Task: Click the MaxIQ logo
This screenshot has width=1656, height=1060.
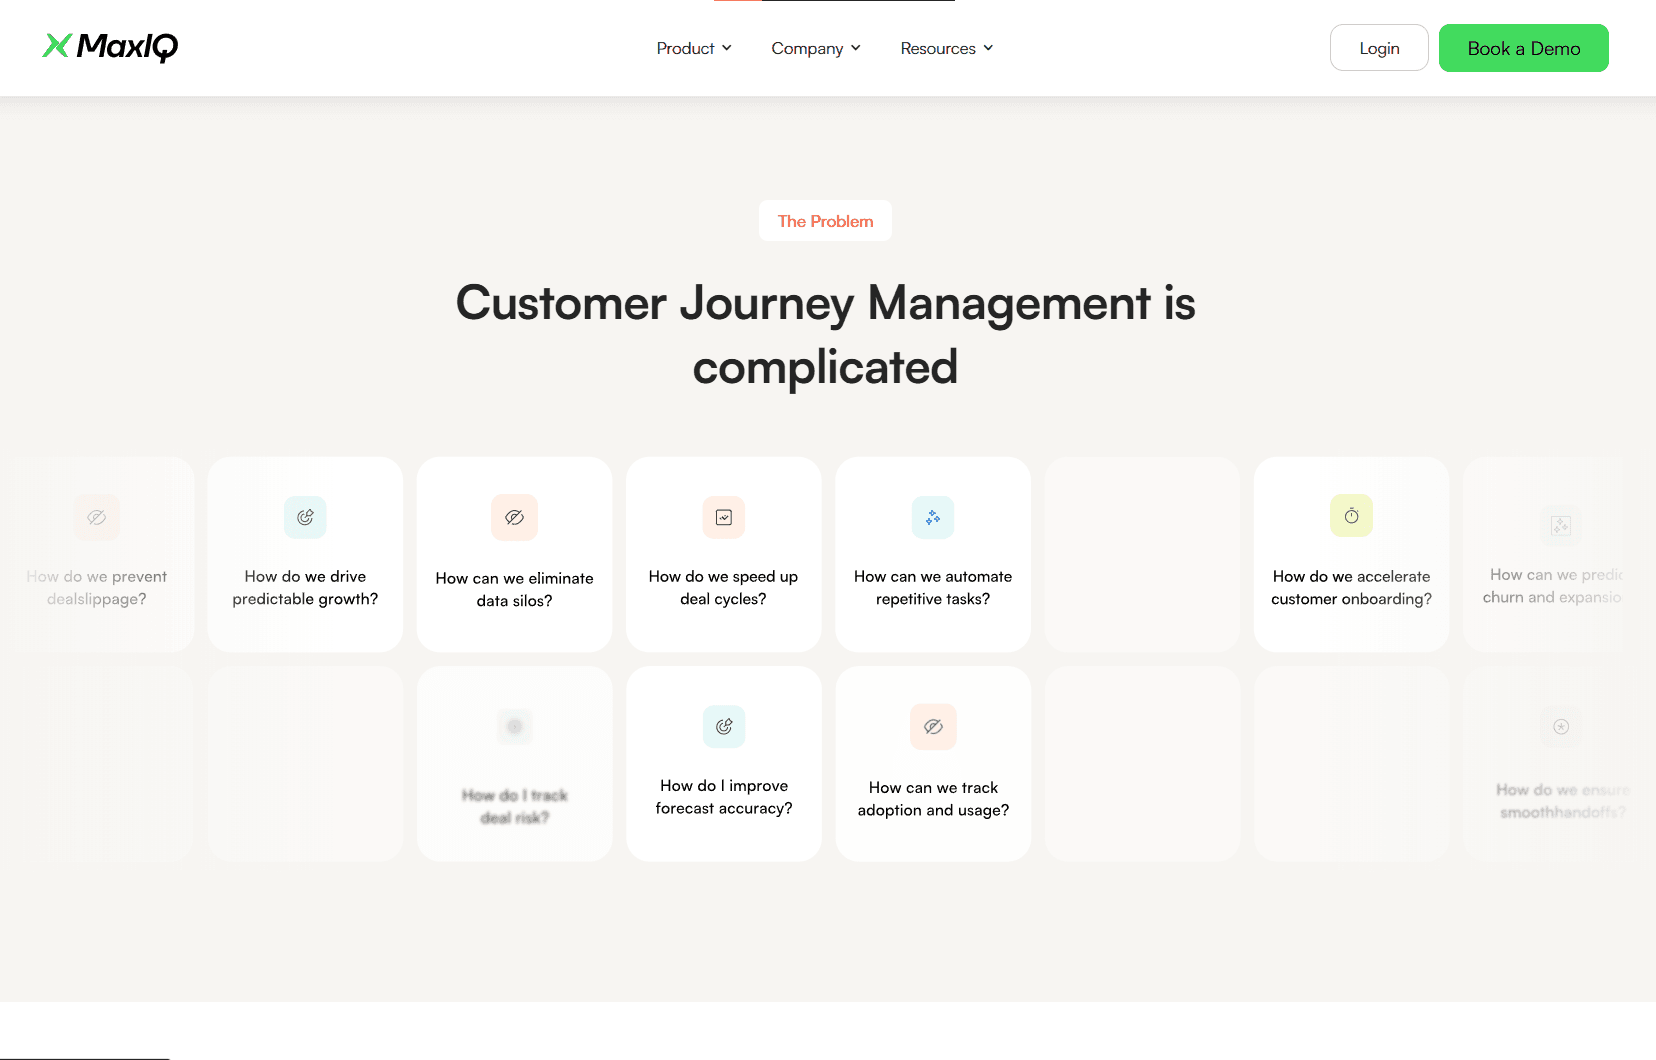Action: [110, 47]
